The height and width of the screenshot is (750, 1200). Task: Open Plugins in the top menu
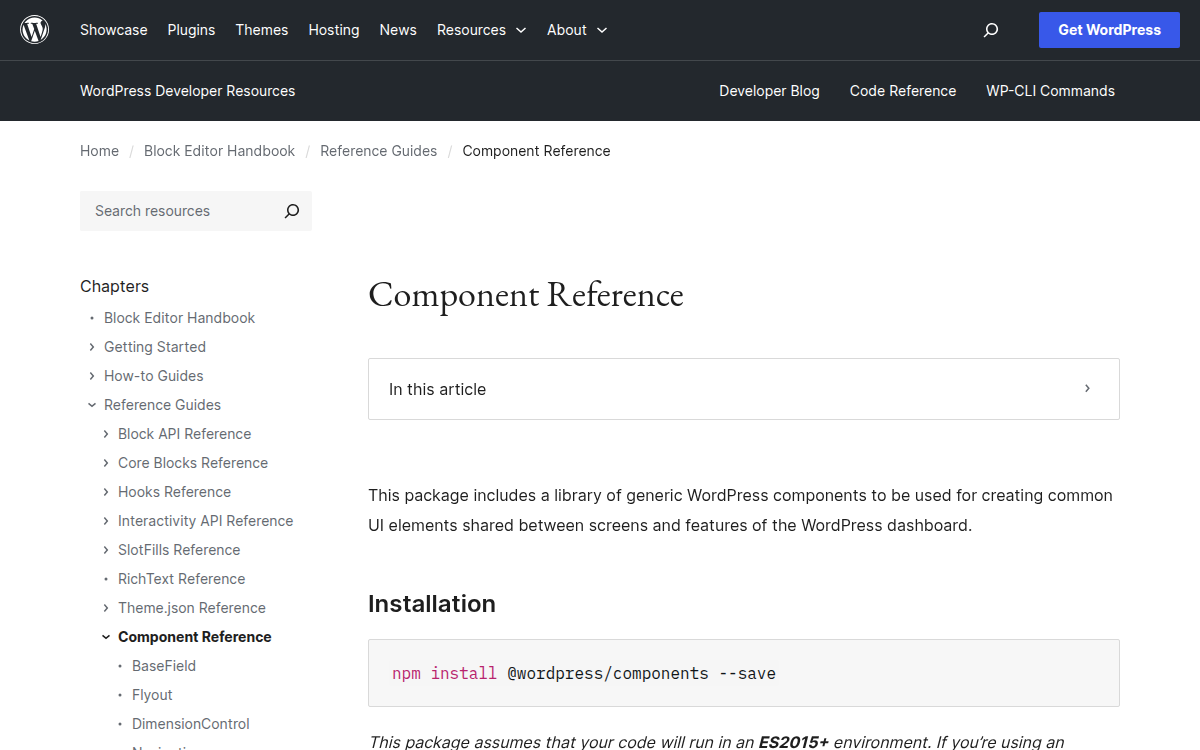191,30
